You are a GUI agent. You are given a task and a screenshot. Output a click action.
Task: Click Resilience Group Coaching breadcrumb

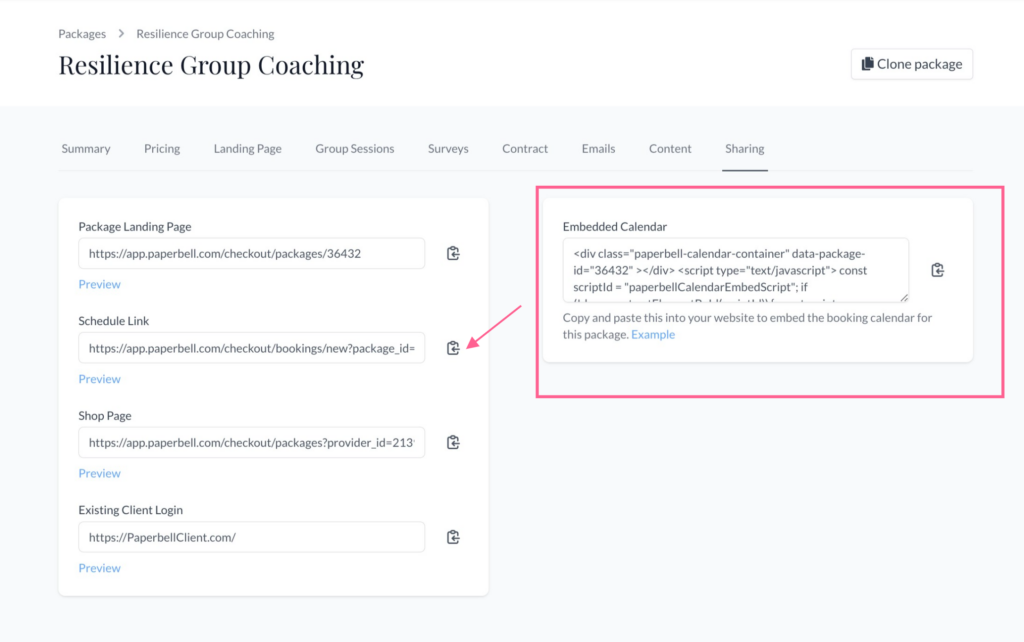(x=205, y=34)
